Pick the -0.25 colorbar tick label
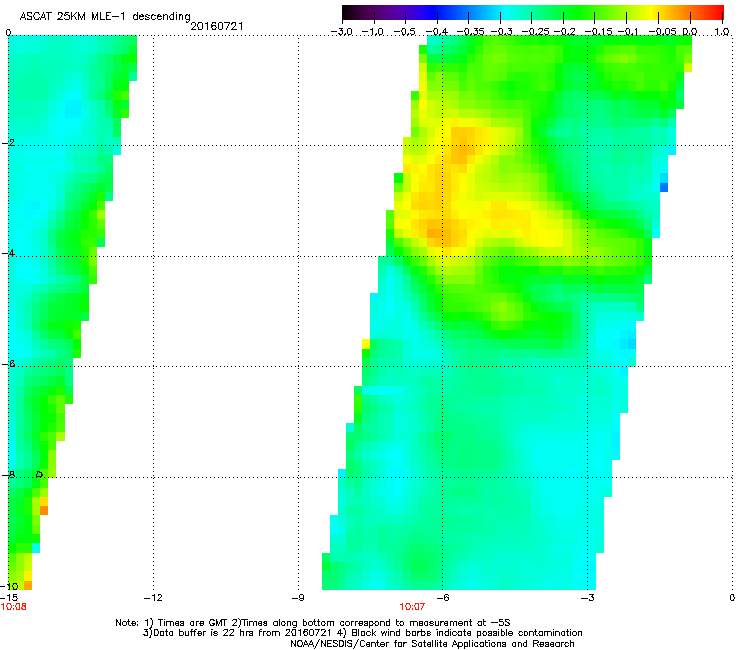Image resolution: width=740 pixels, height=650 pixels. 535,32
